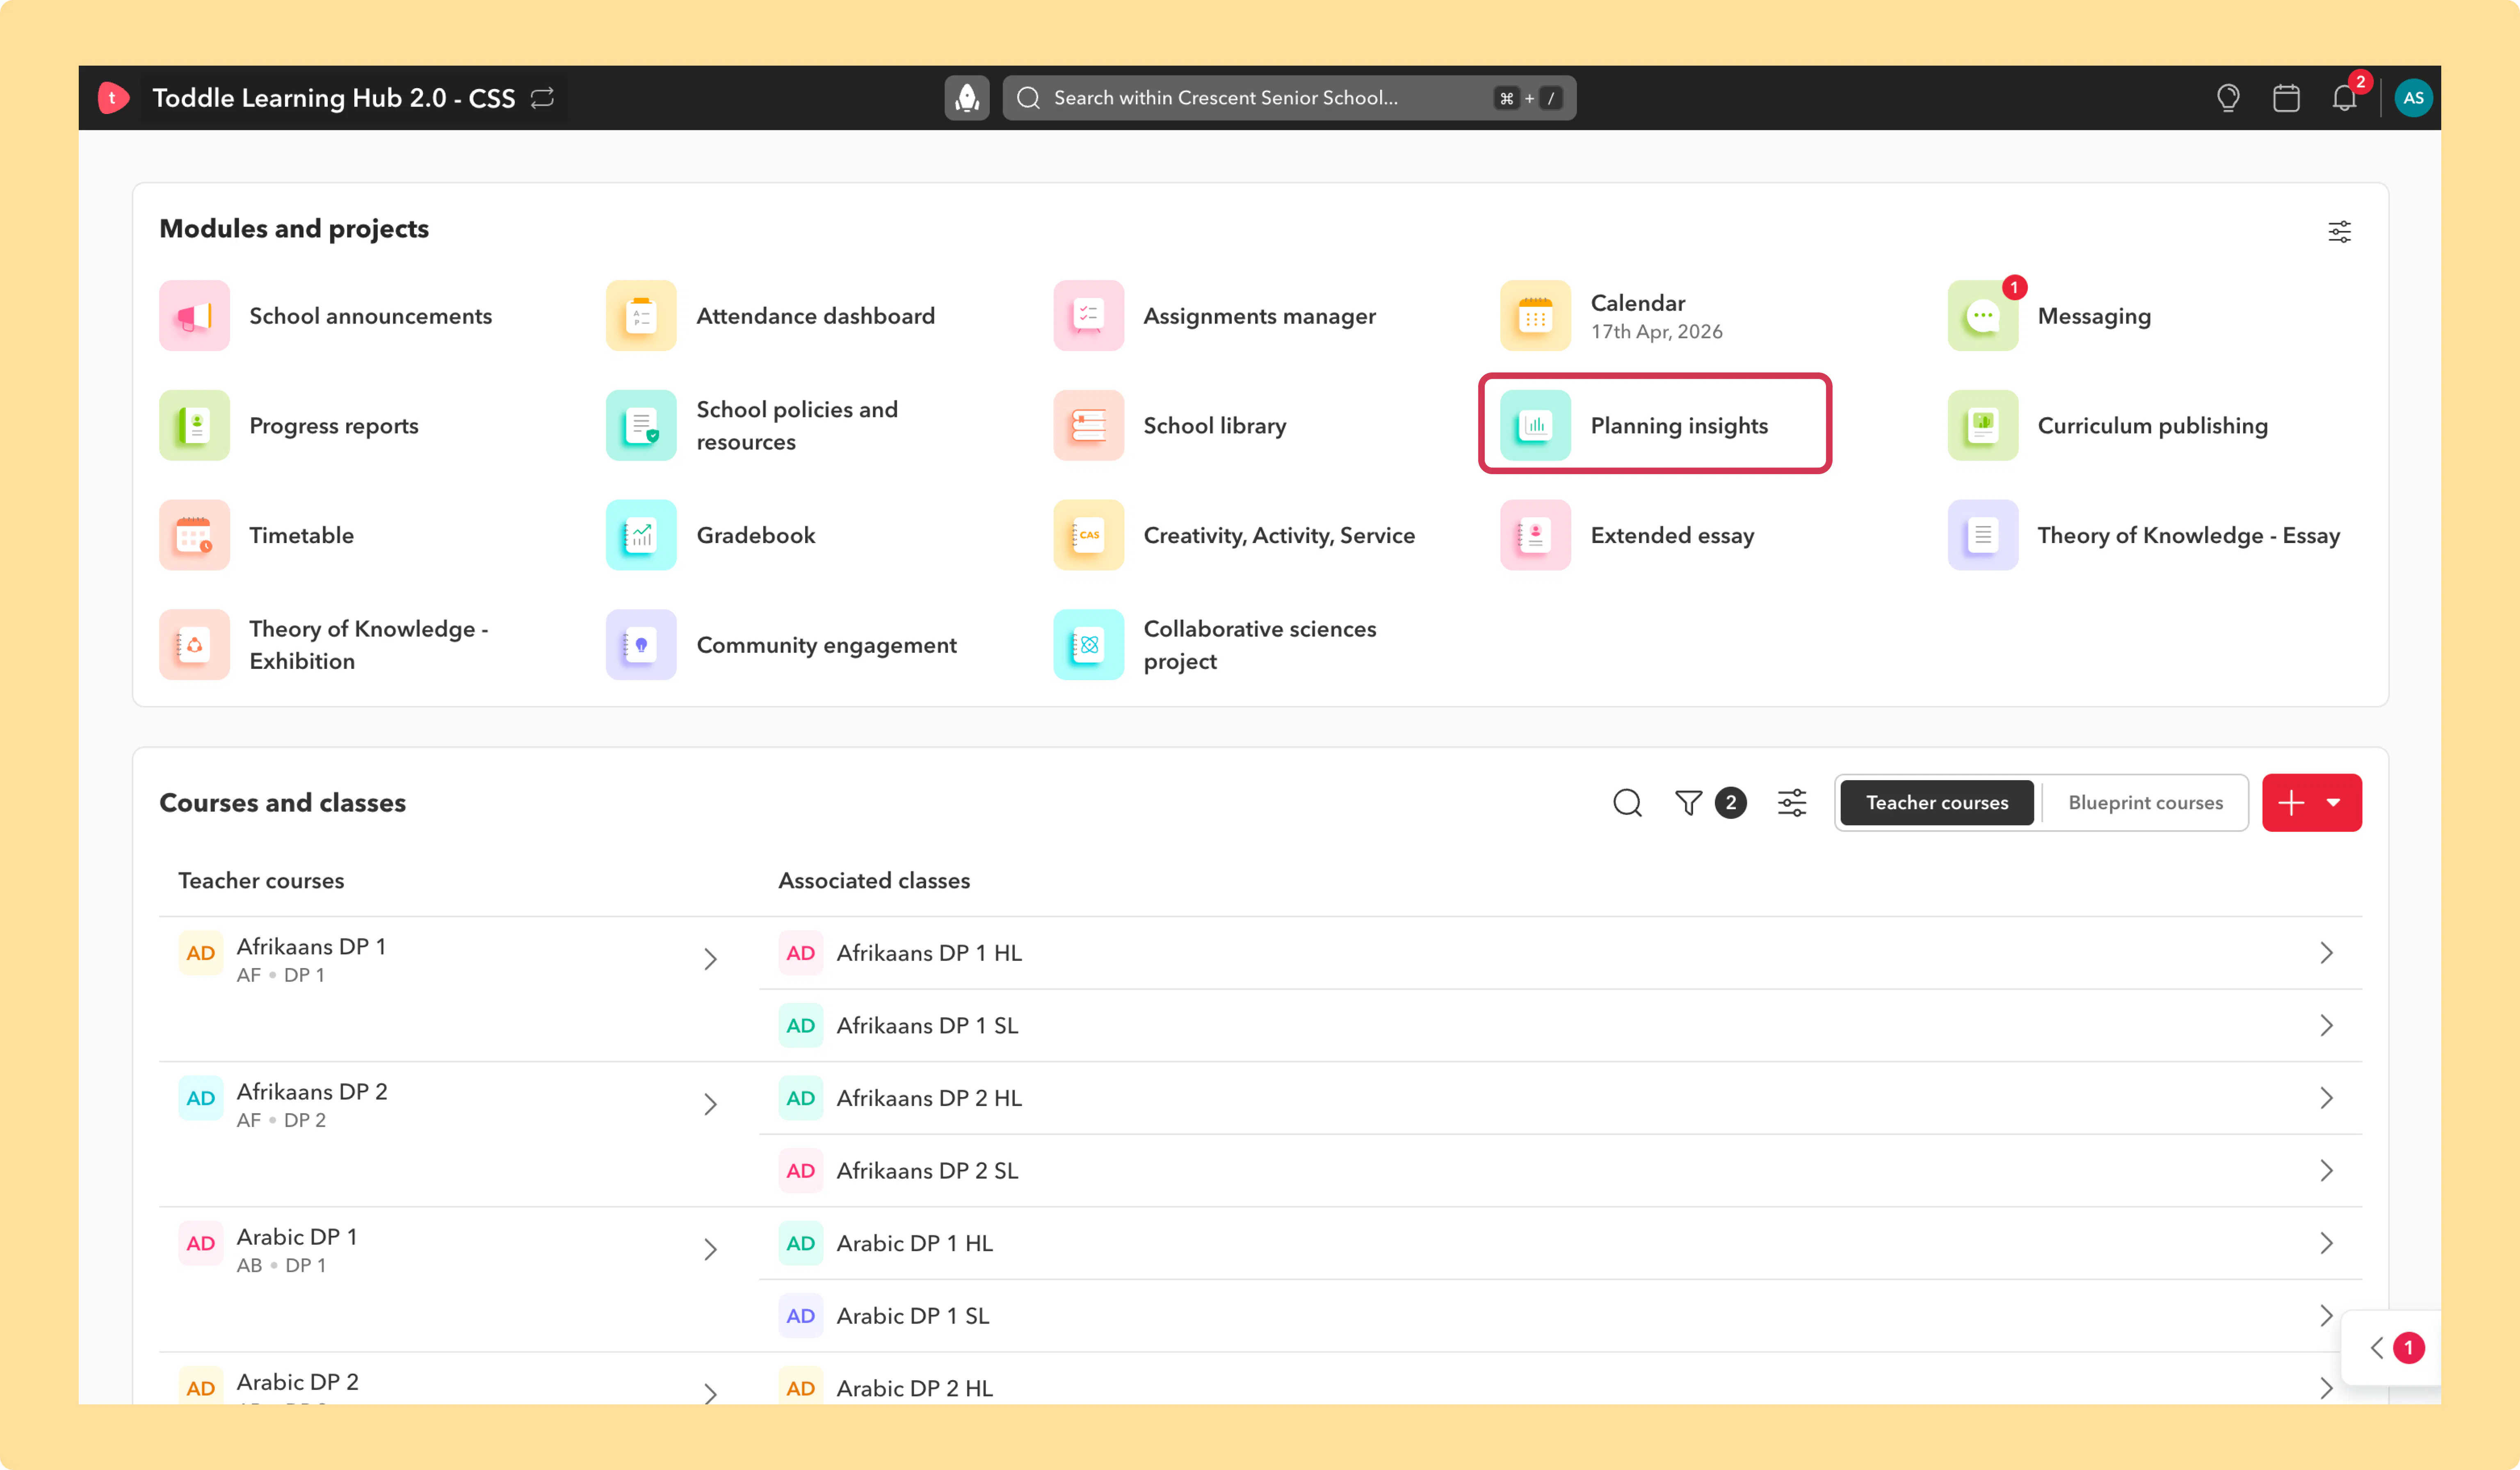
Task: Click the lightbulb icon in header
Action: tap(2227, 98)
